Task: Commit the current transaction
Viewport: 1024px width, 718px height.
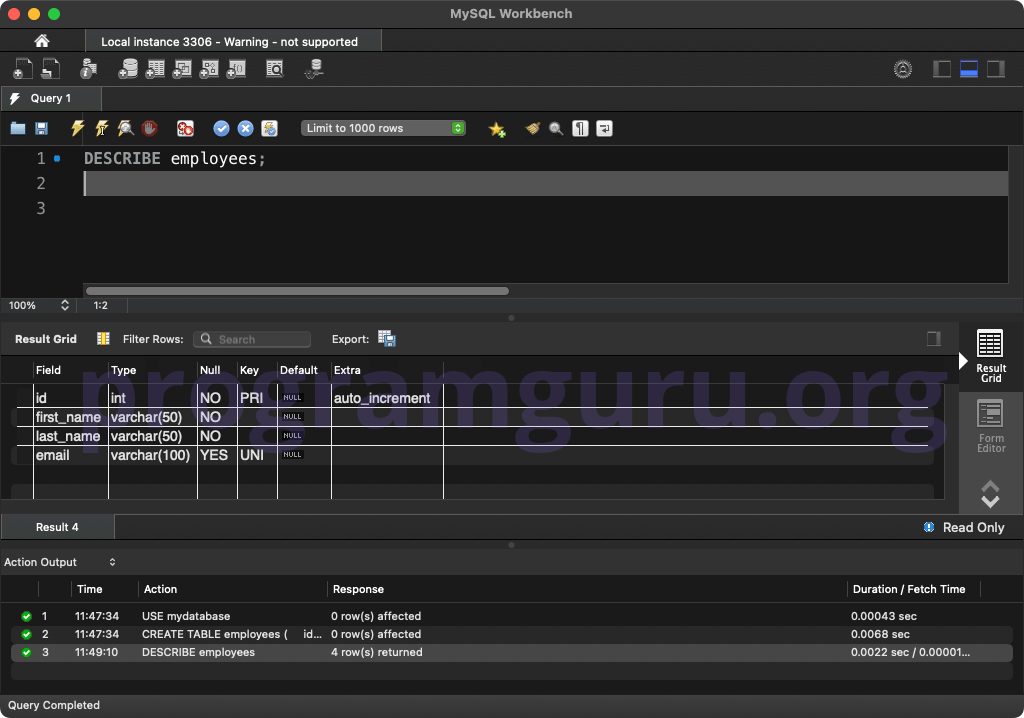Action: click(221, 128)
